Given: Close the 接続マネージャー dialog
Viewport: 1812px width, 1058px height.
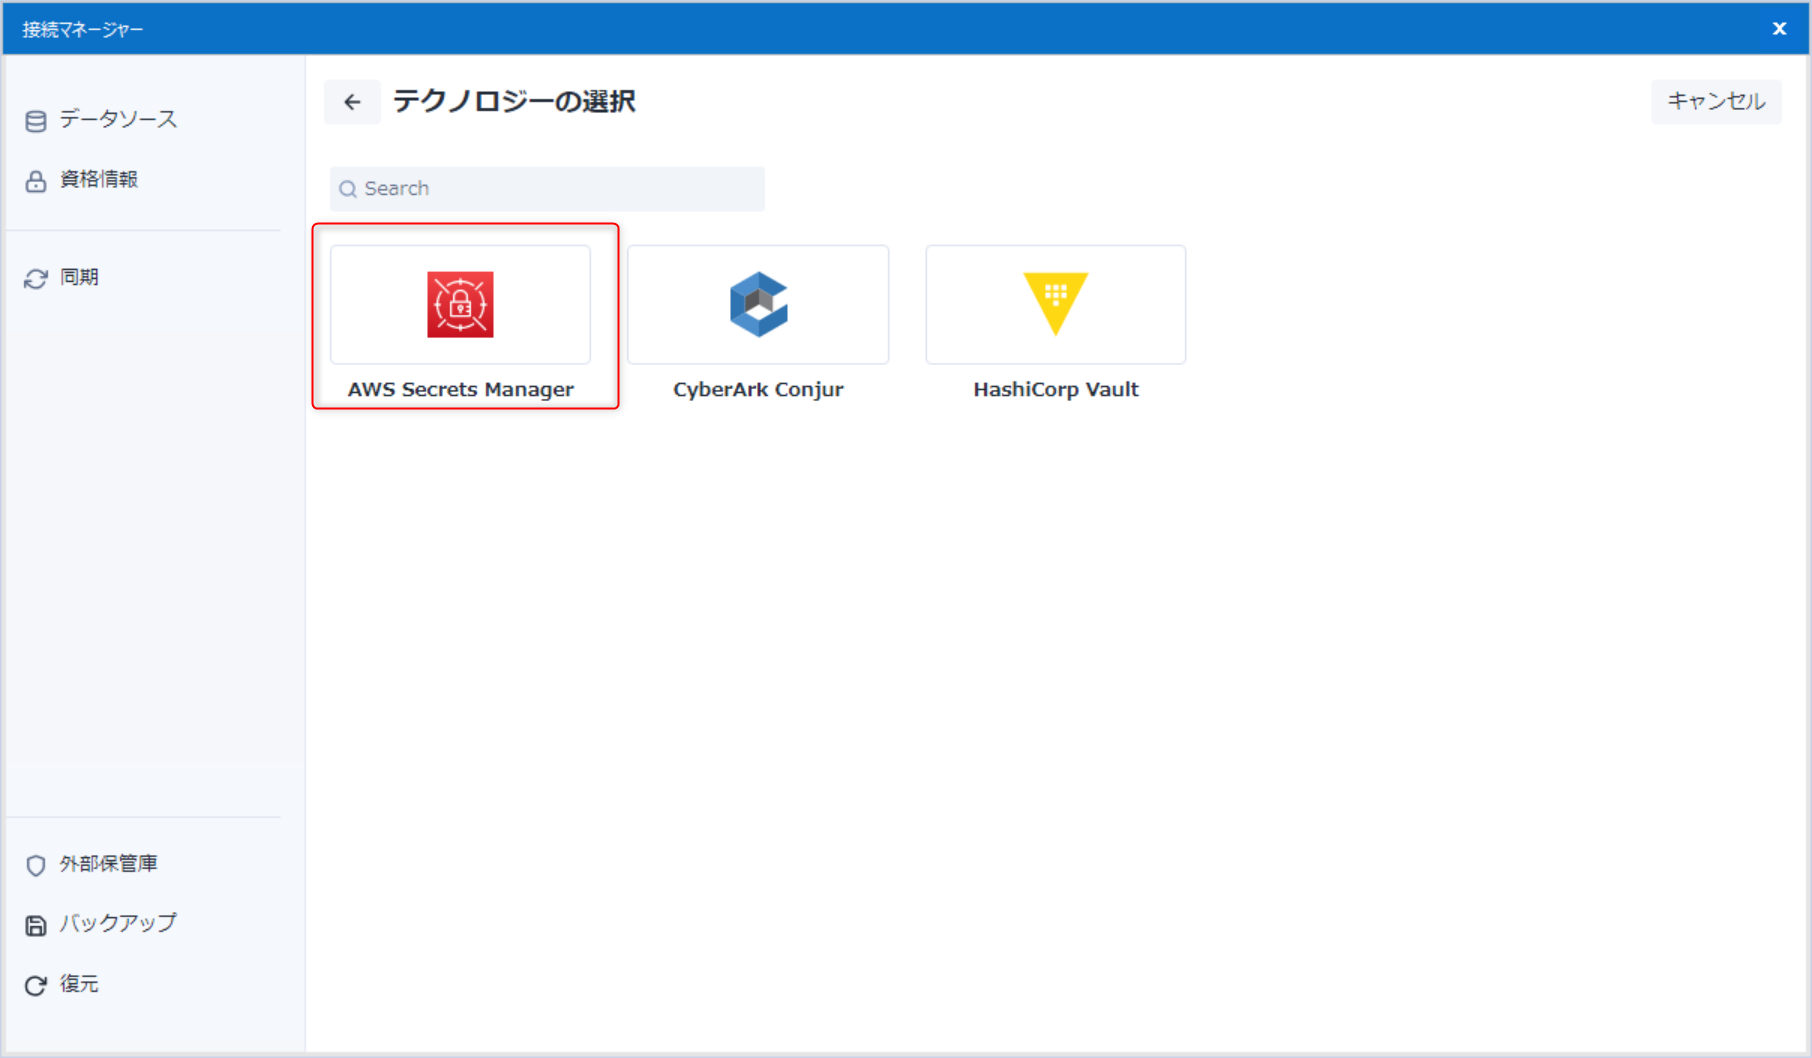Looking at the screenshot, I should (1779, 29).
